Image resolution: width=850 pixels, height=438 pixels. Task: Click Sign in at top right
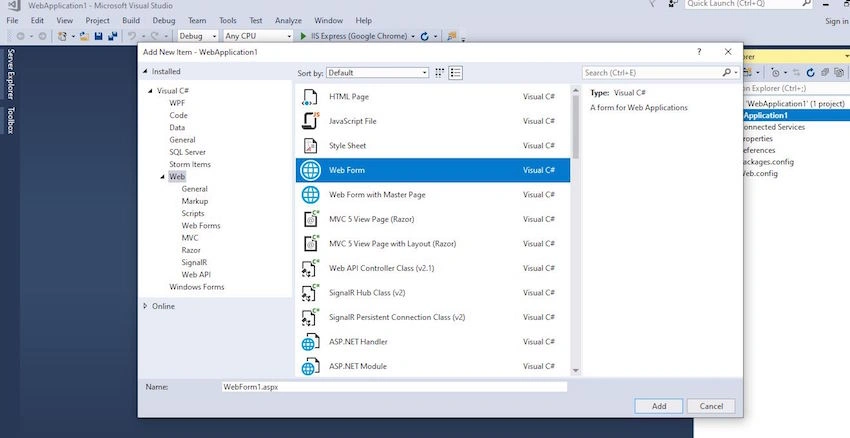click(836, 21)
